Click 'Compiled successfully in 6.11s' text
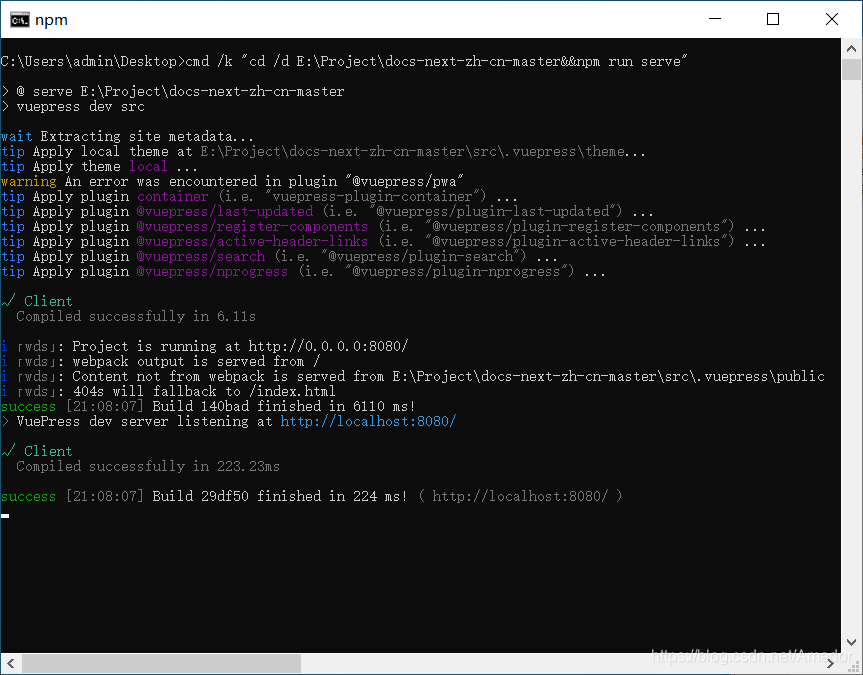Screen dimensions: 863x675 pos(136,316)
